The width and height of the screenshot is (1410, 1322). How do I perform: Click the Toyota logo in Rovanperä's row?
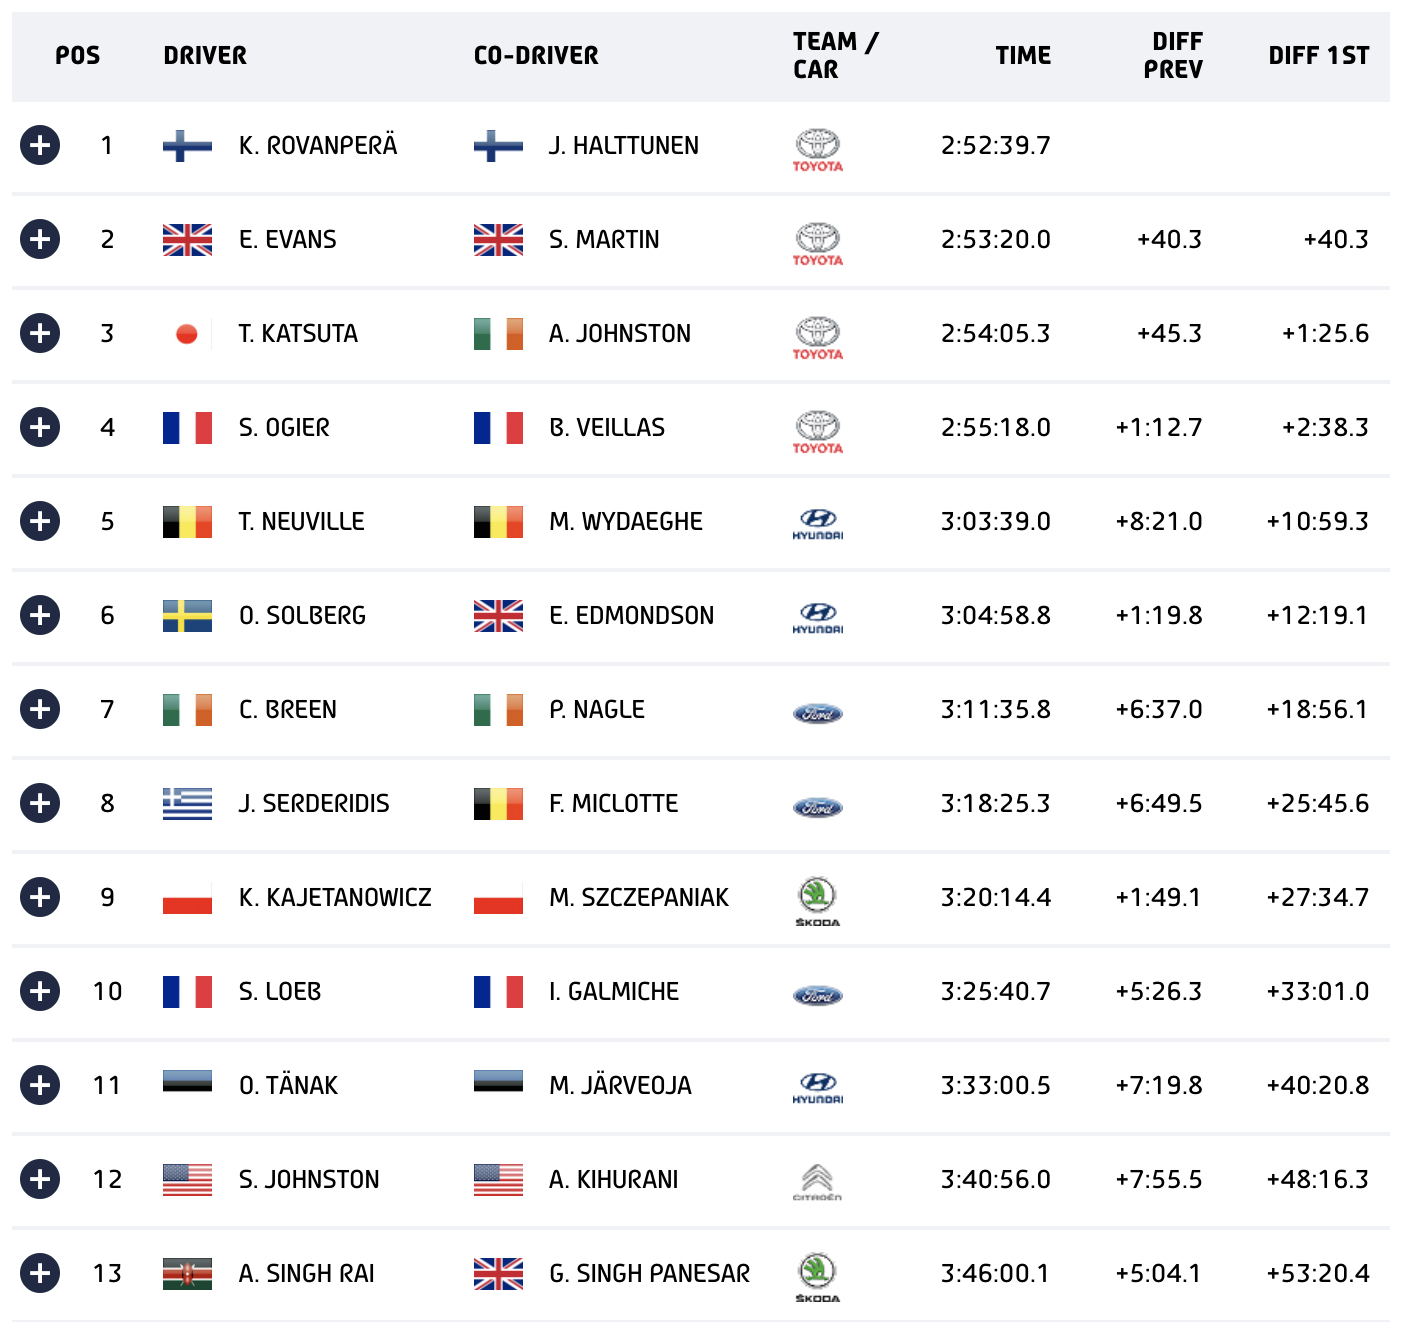pos(817,149)
